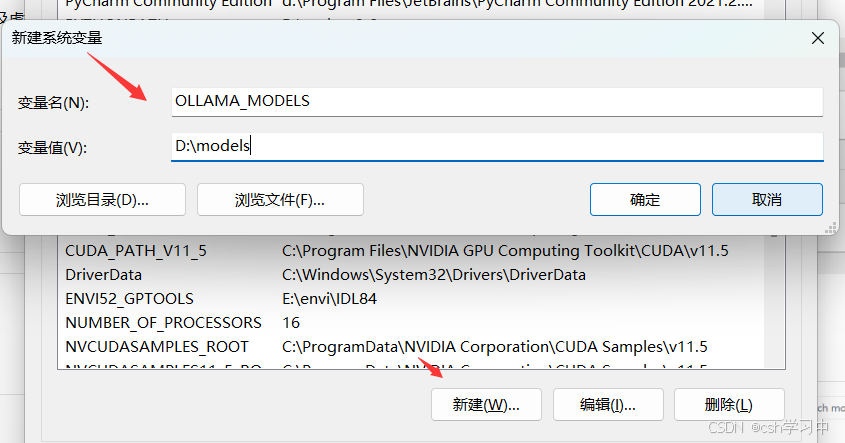This screenshot has height=443, width=845.
Task: Cancel the new variable dialog with 取消
Action: pos(767,200)
